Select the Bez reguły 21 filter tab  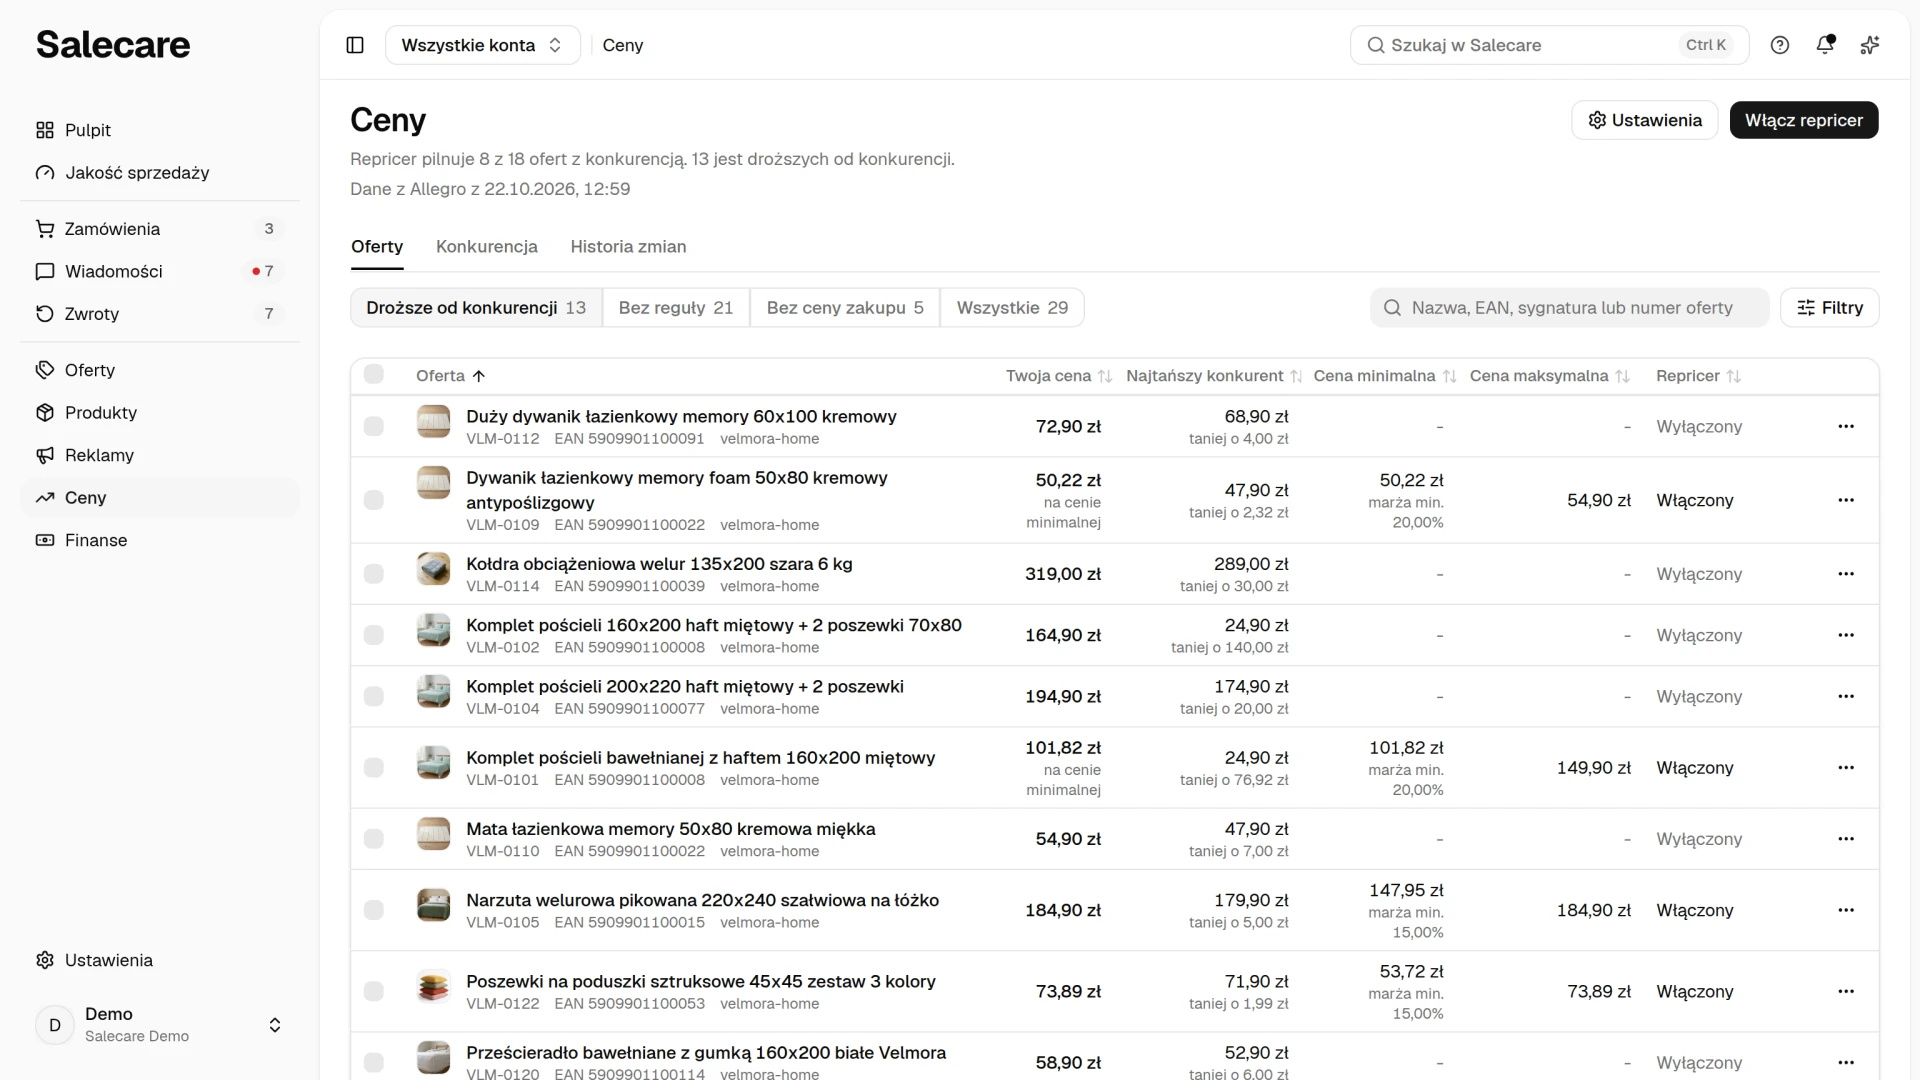(x=676, y=308)
